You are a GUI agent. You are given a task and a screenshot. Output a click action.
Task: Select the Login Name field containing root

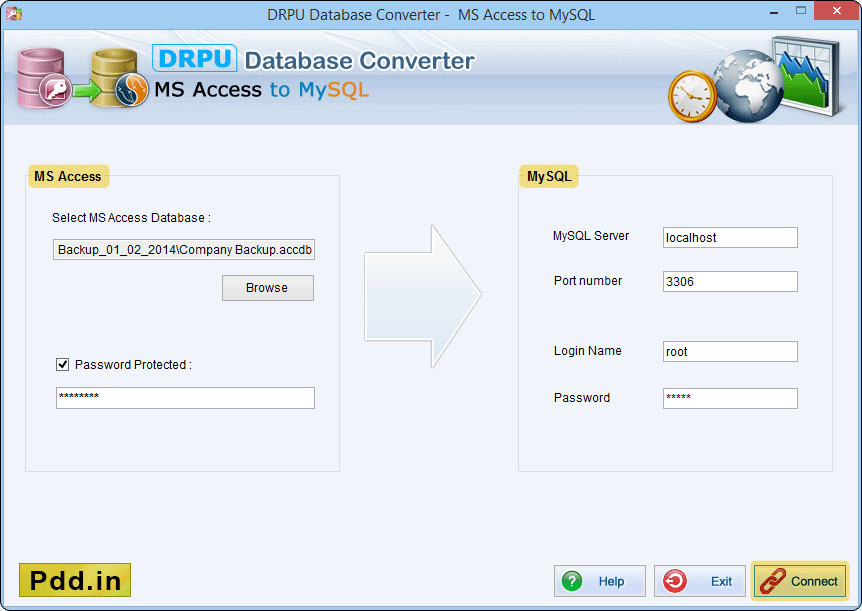[x=730, y=351]
